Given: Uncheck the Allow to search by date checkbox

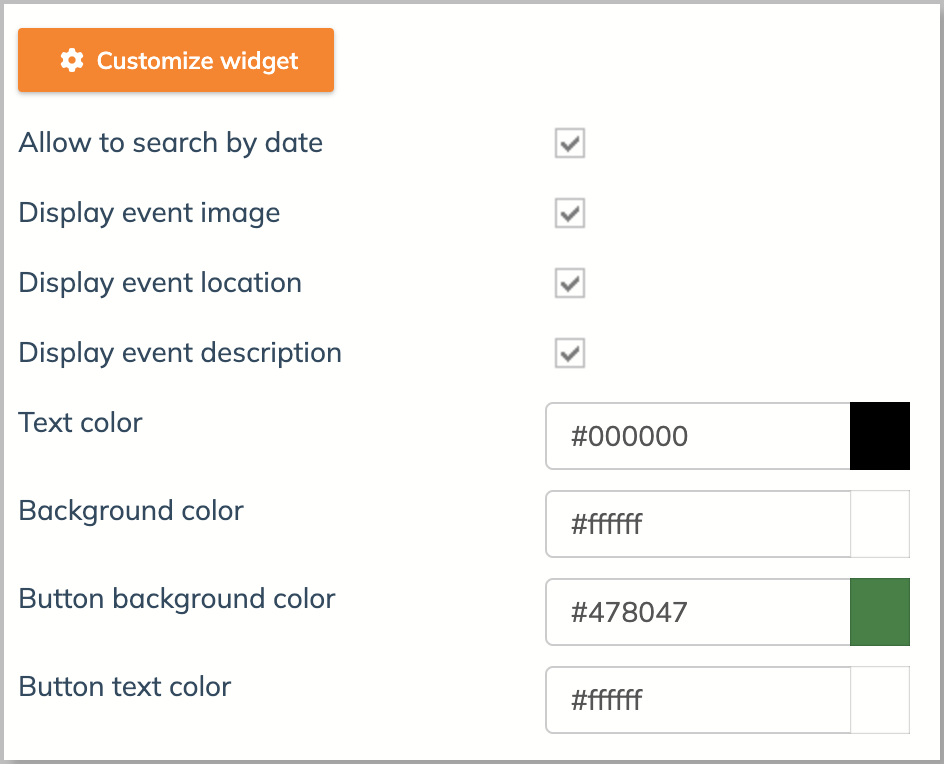Looking at the screenshot, I should click(x=570, y=143).
